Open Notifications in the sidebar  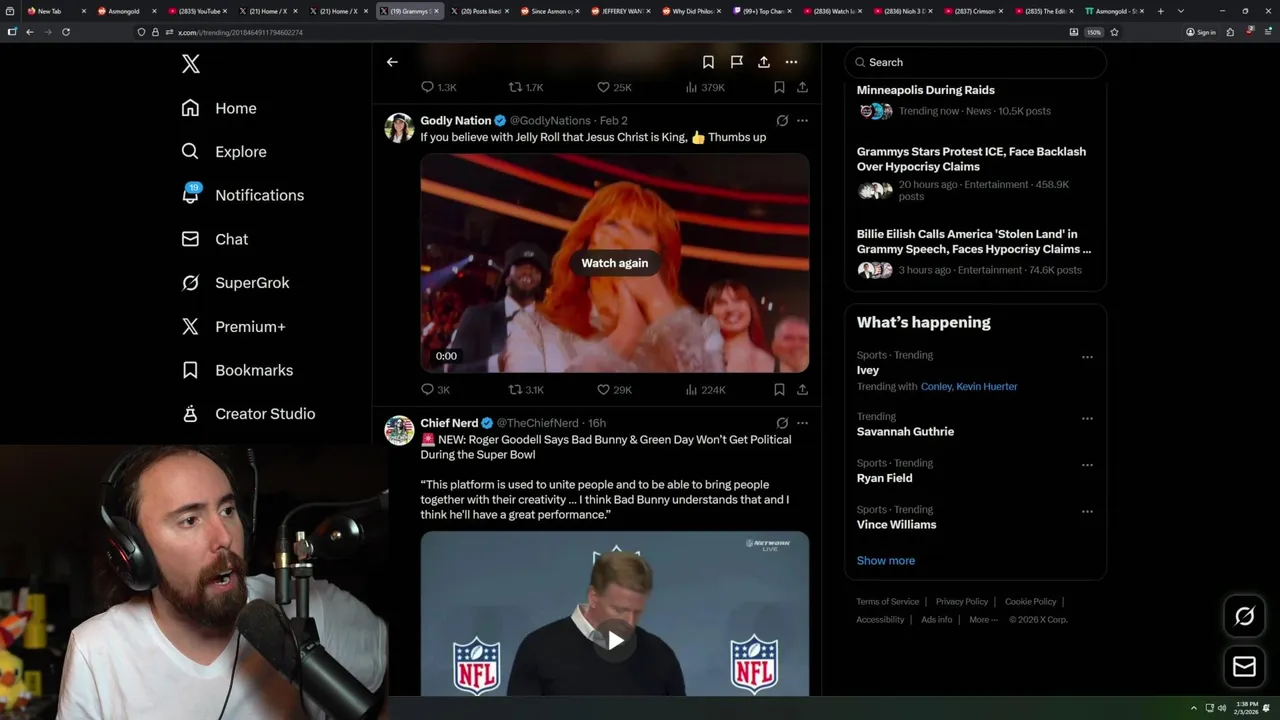tap(243, 195)
